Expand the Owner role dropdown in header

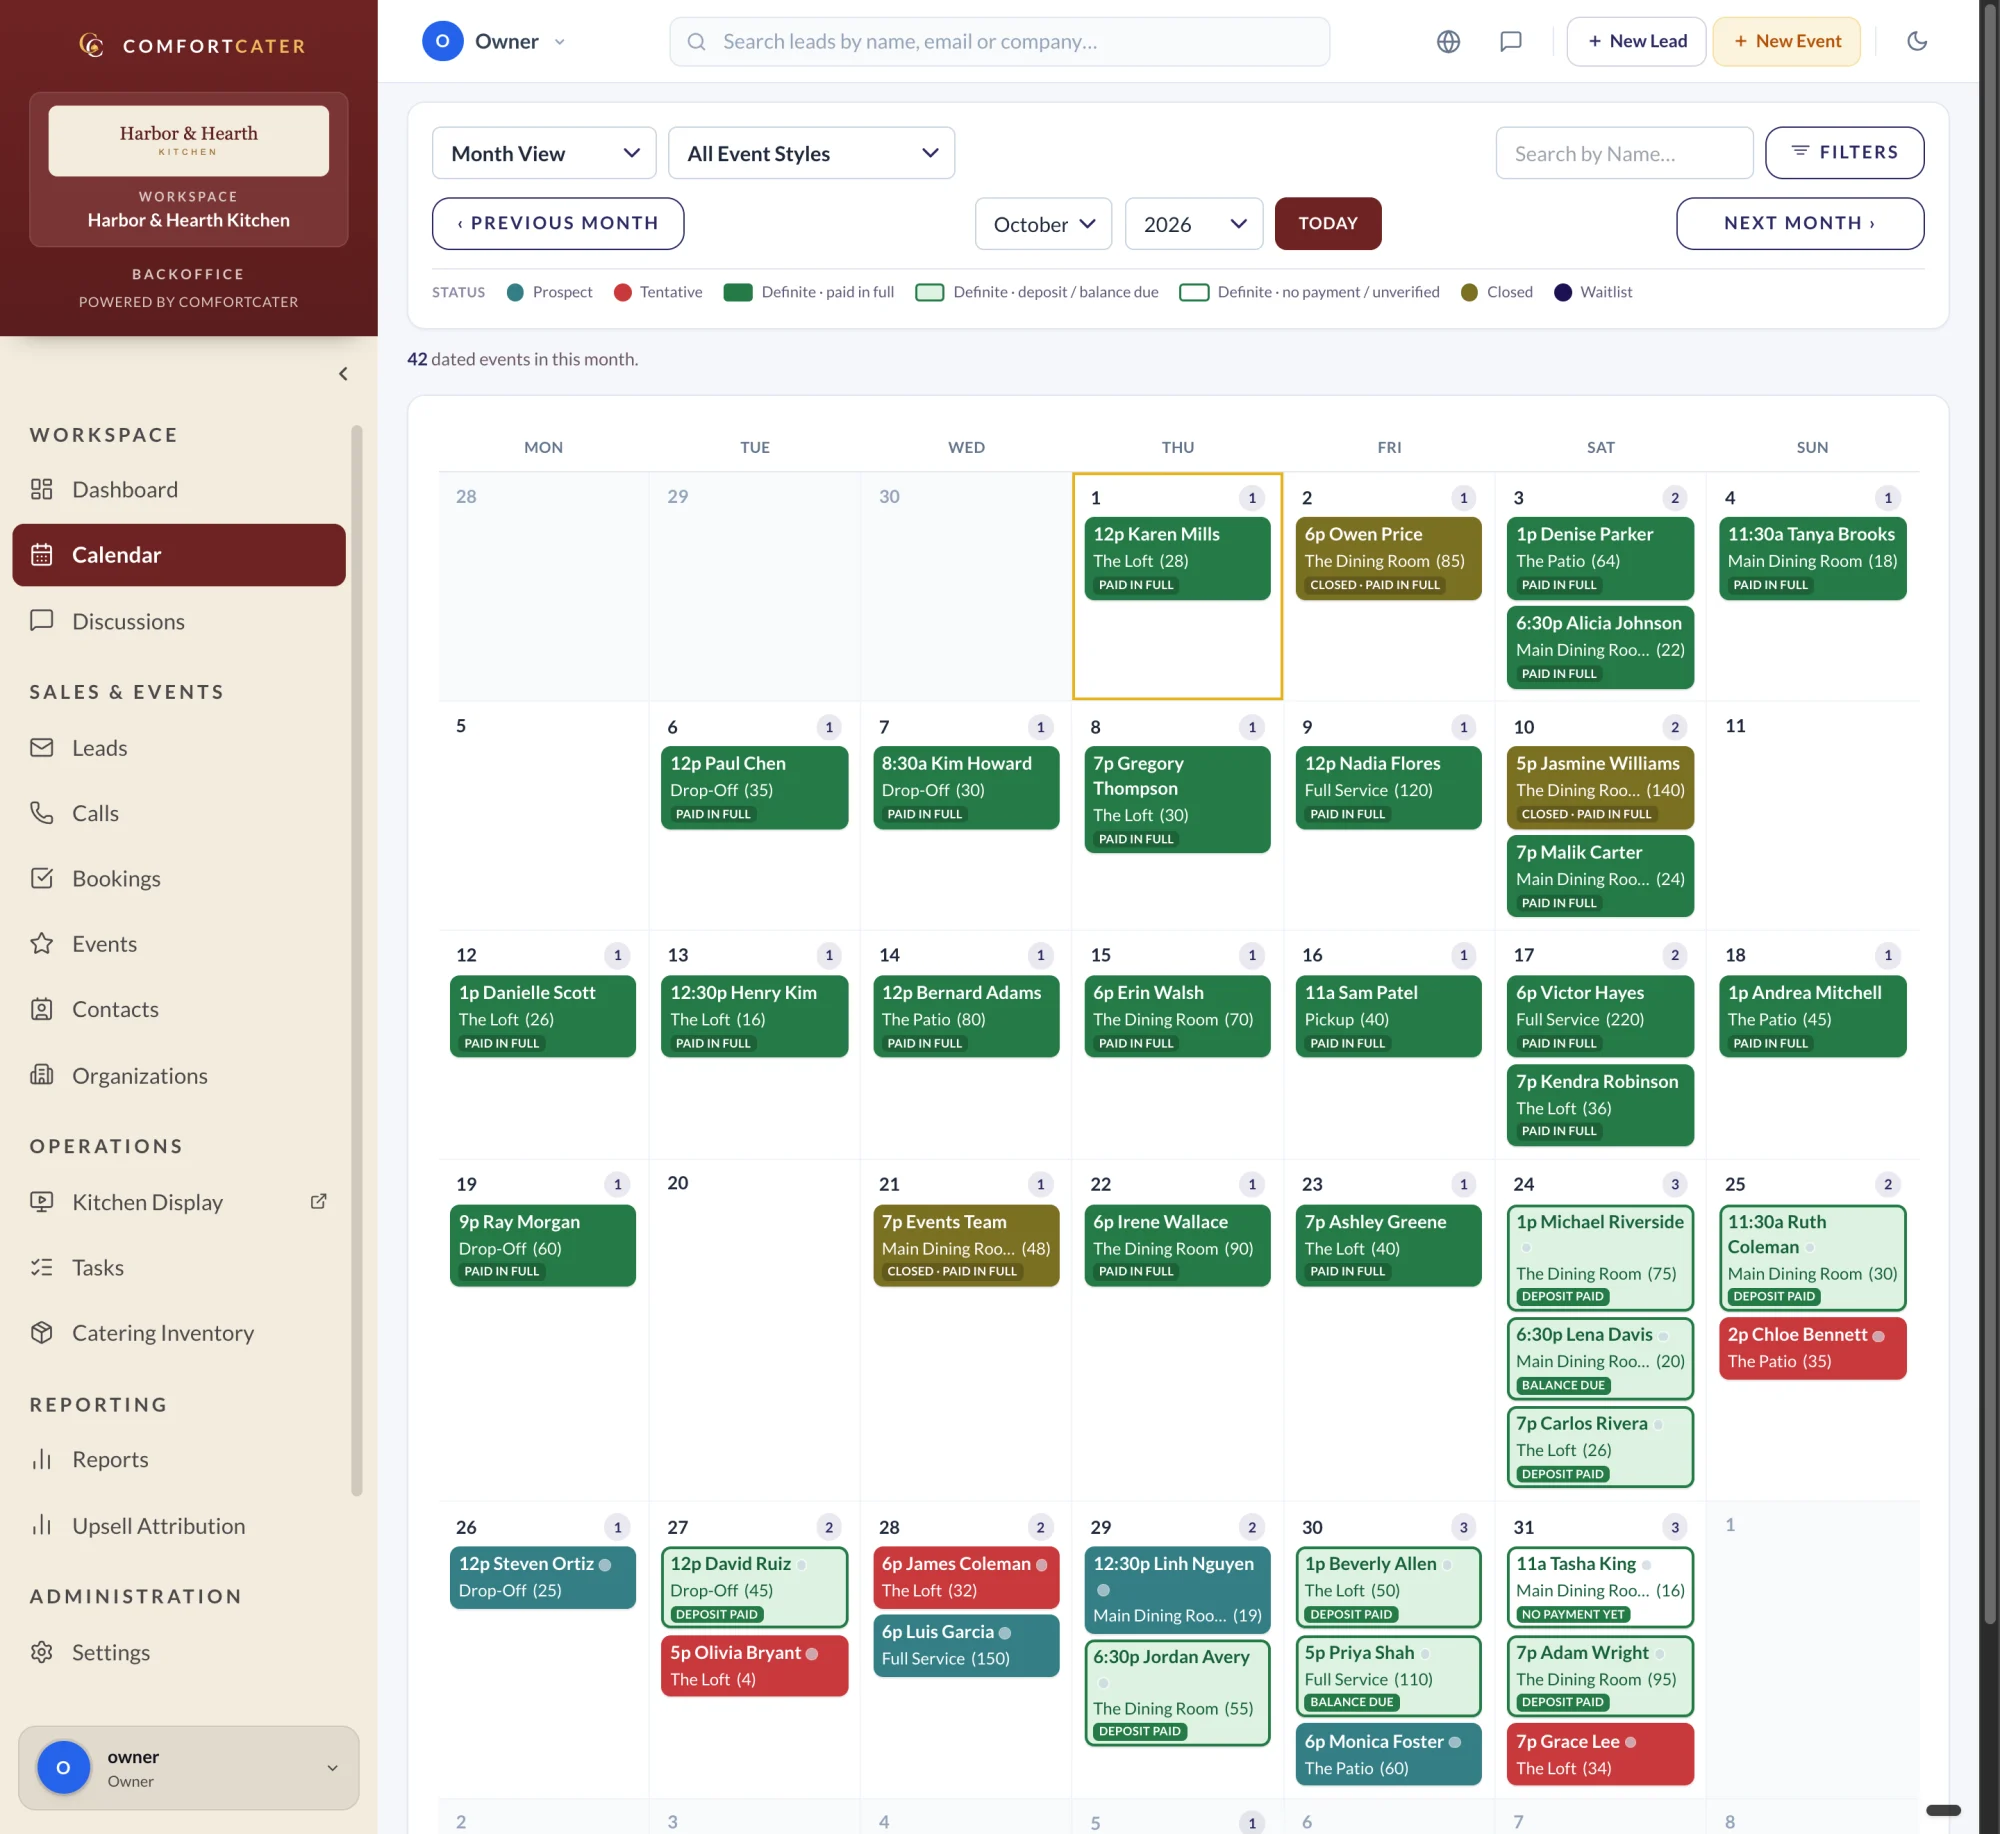495,41
